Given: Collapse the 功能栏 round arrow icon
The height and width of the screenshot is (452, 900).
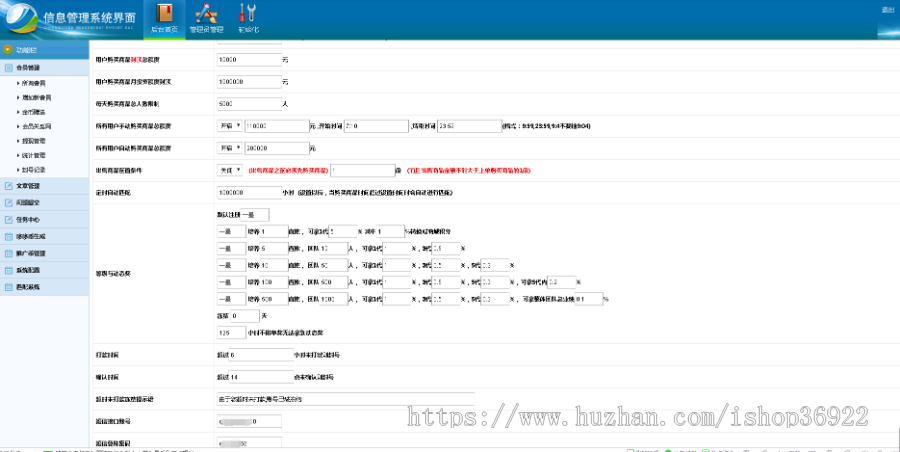Looking at the screenshot, I should click(8, 50).
